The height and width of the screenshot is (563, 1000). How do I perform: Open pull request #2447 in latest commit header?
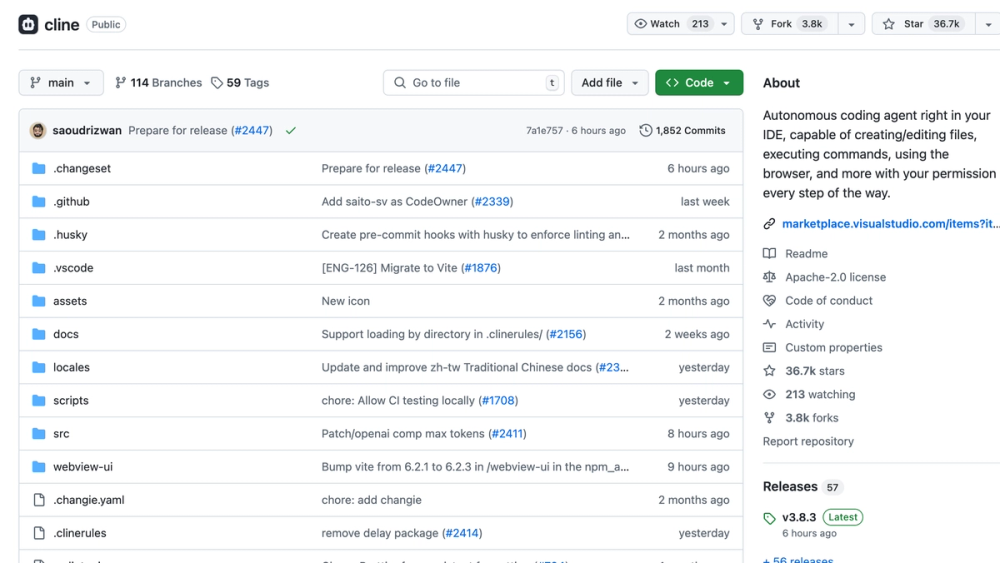click(252, 130)
